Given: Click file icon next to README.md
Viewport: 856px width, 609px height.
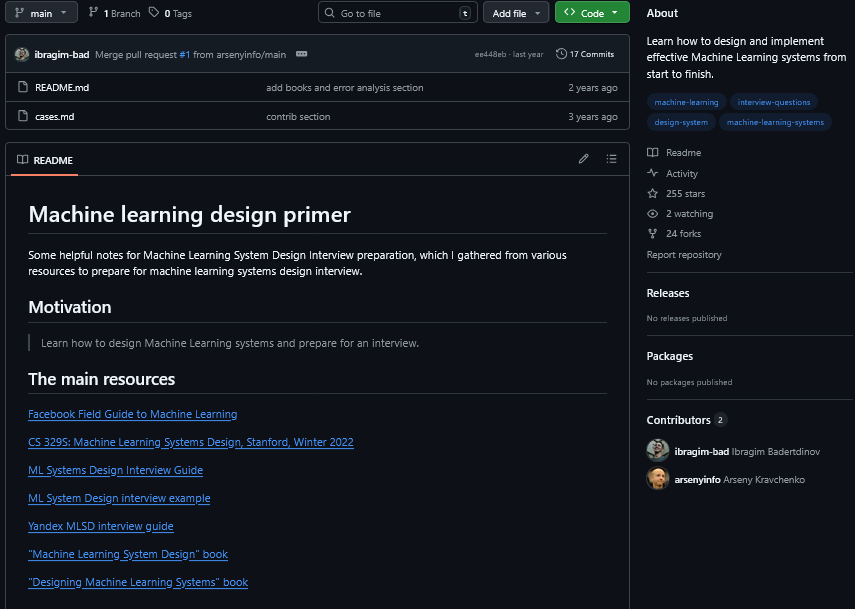Looking at the screenshot, I should 23,87.
